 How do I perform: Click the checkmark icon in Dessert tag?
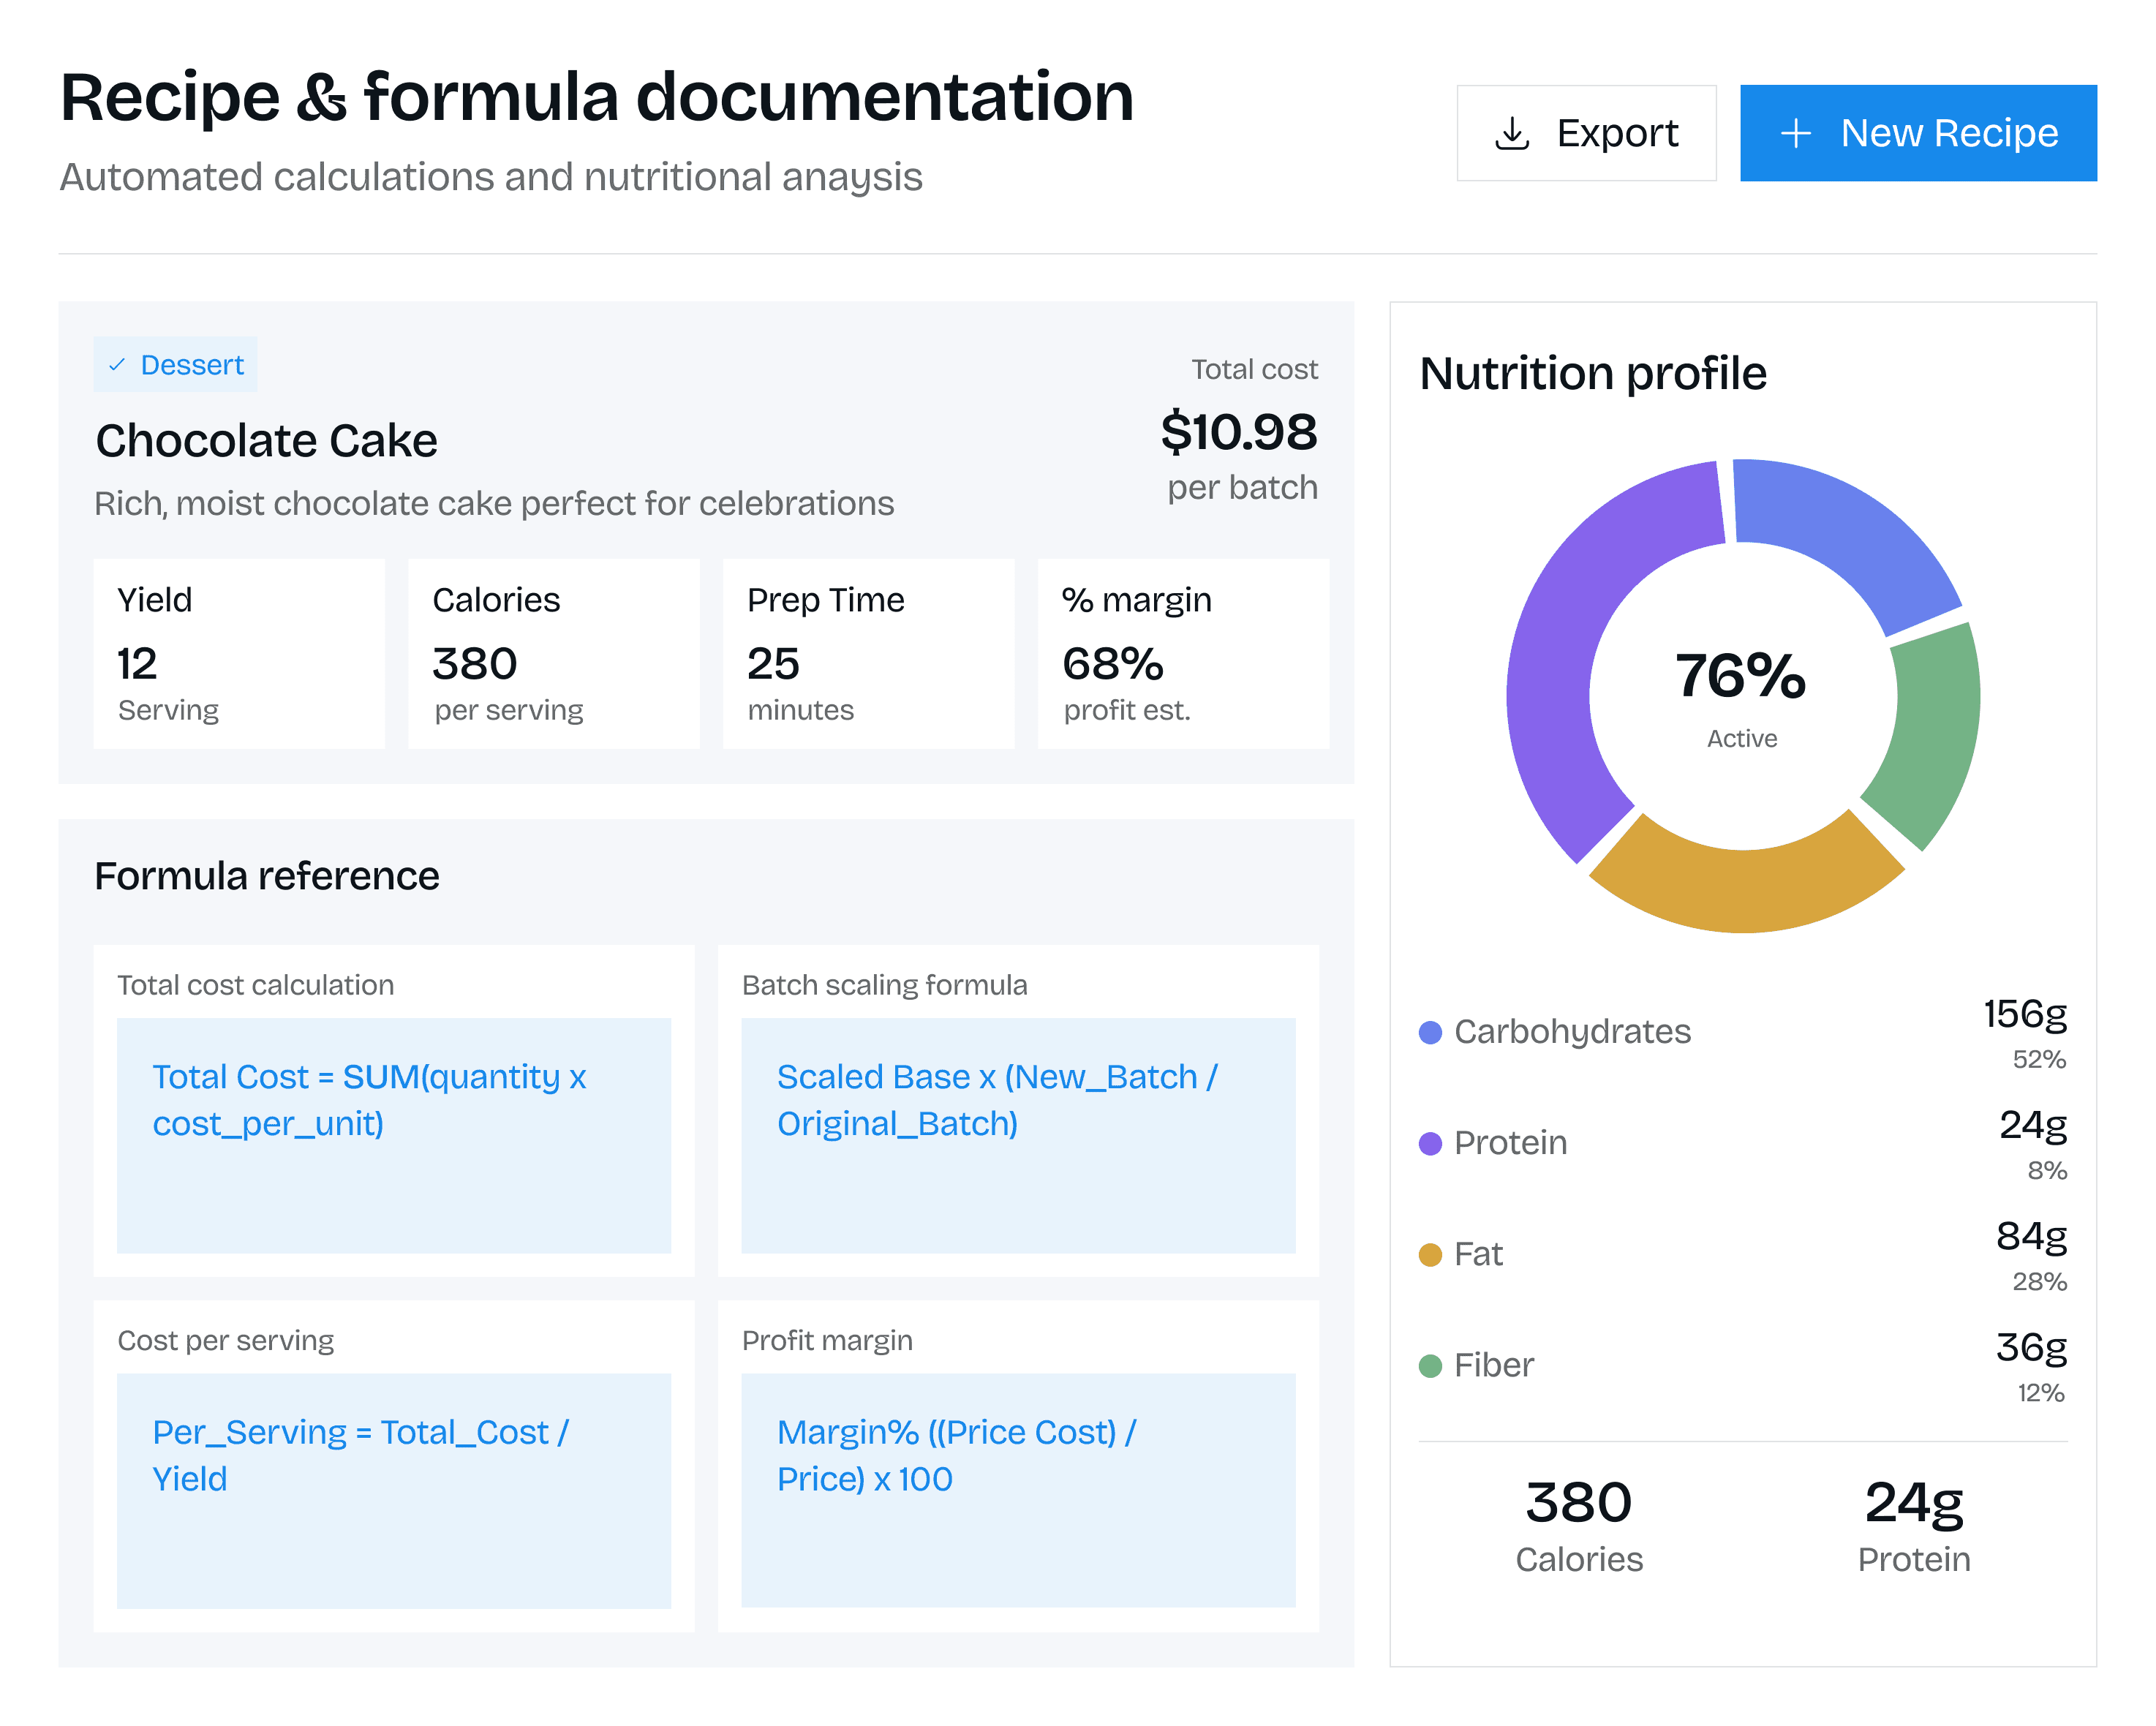(x=117, y=365)
